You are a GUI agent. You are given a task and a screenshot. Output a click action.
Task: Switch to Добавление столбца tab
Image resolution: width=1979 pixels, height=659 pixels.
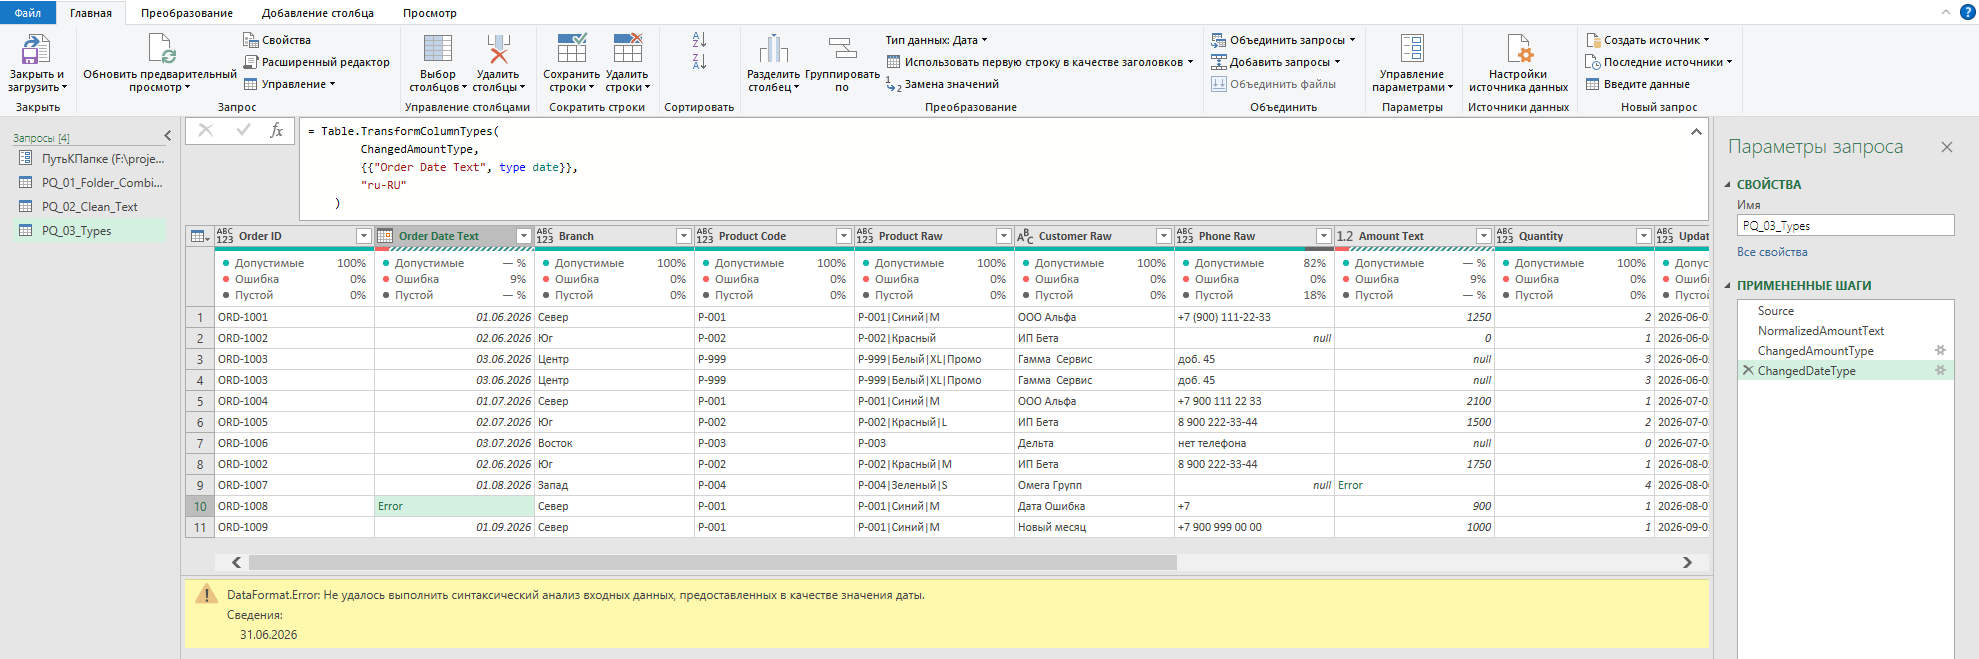click(x=318, y=13)
